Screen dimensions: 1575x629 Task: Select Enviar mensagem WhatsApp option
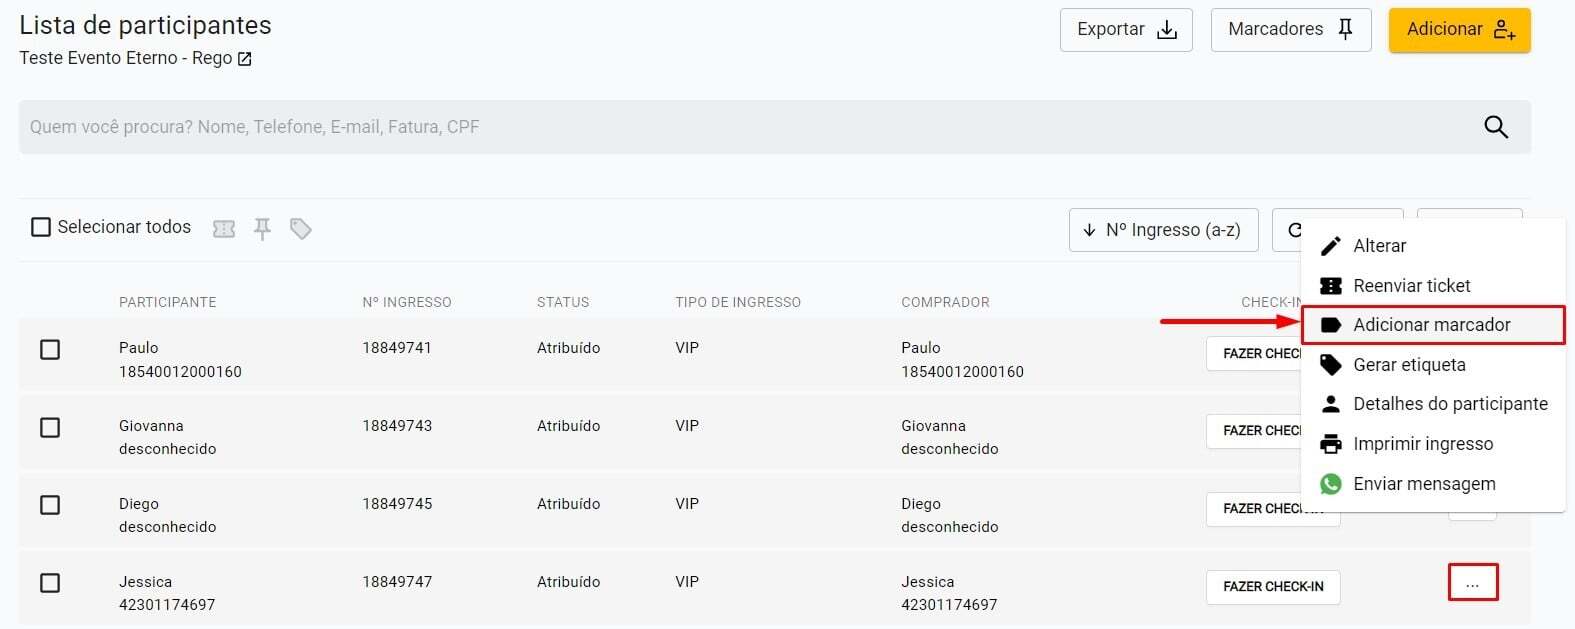click(x=1423, y=484)
